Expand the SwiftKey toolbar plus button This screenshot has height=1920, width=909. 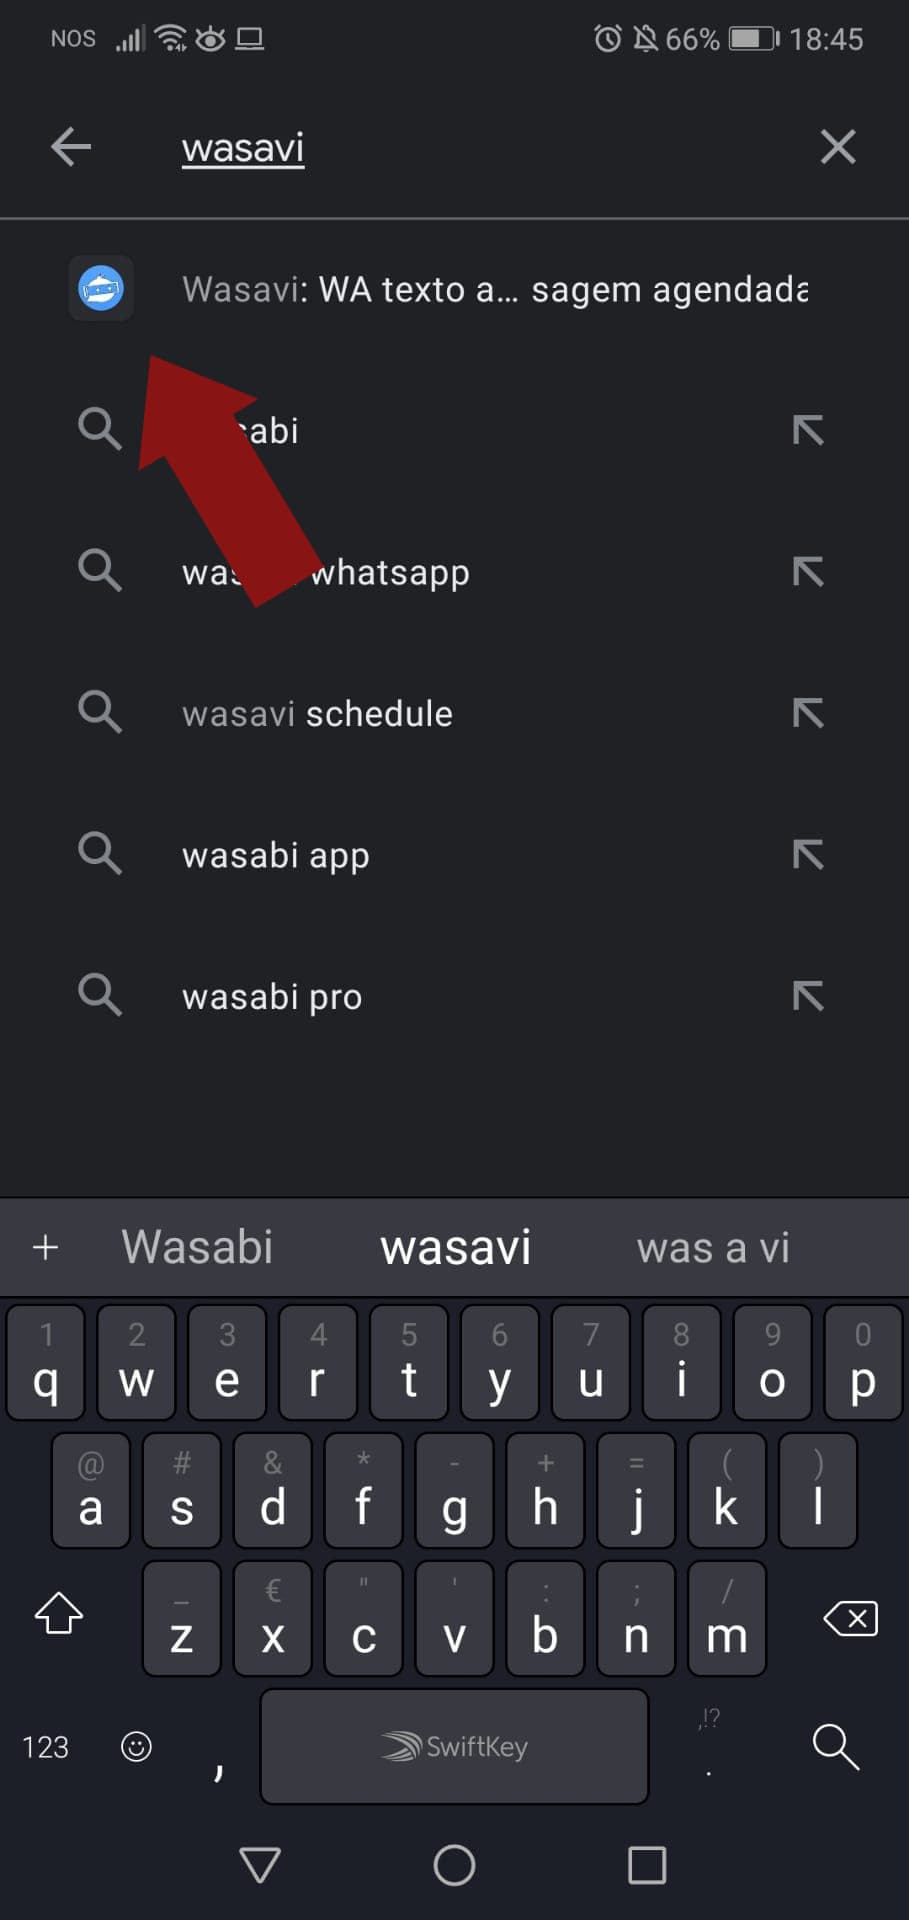coord(45,1247)
